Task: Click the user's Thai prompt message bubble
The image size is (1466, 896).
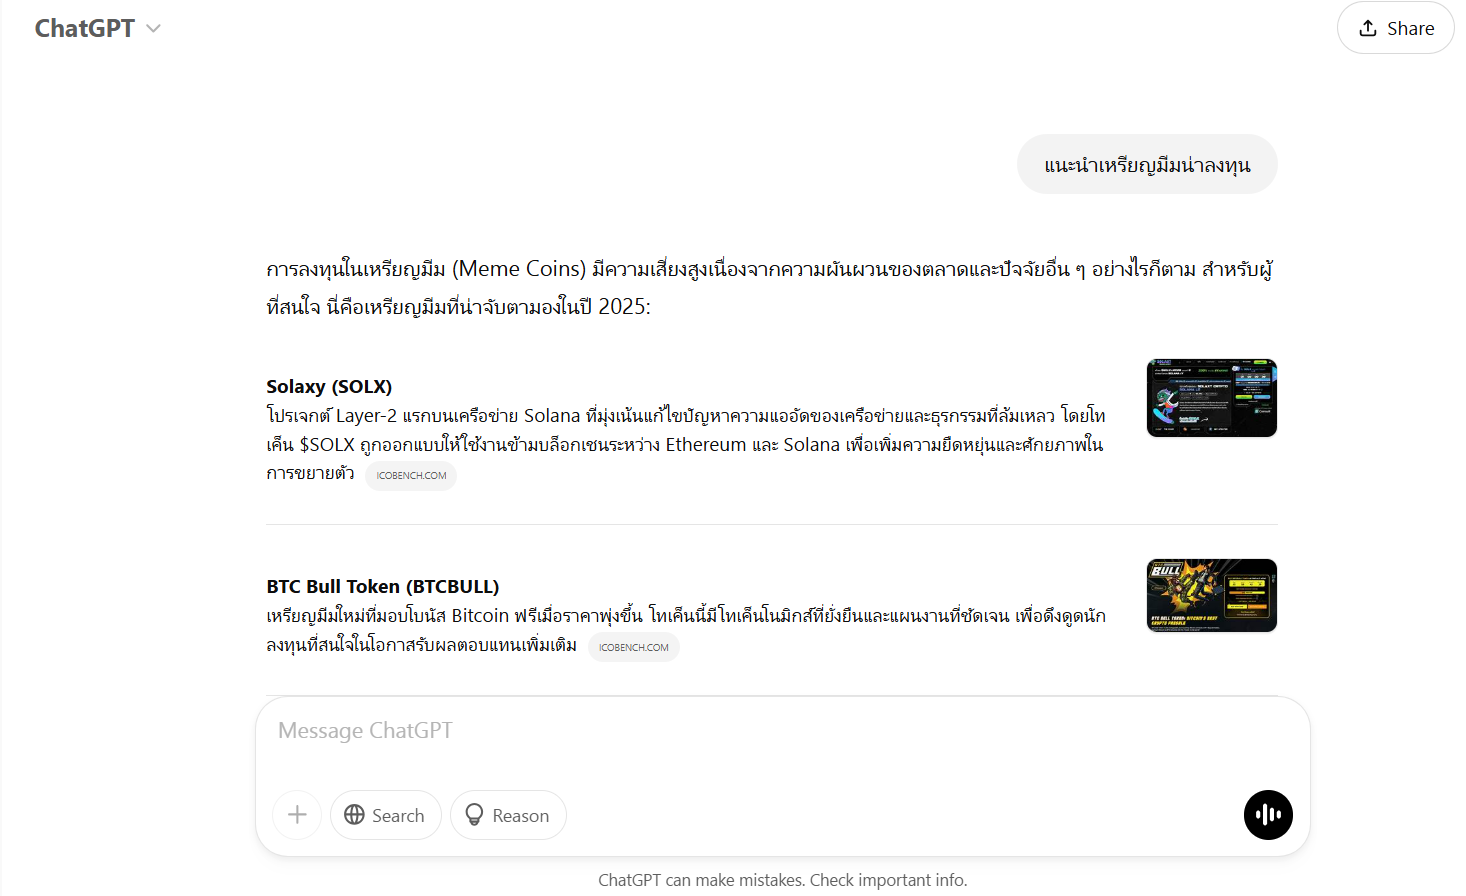Action: (1147, 164)
